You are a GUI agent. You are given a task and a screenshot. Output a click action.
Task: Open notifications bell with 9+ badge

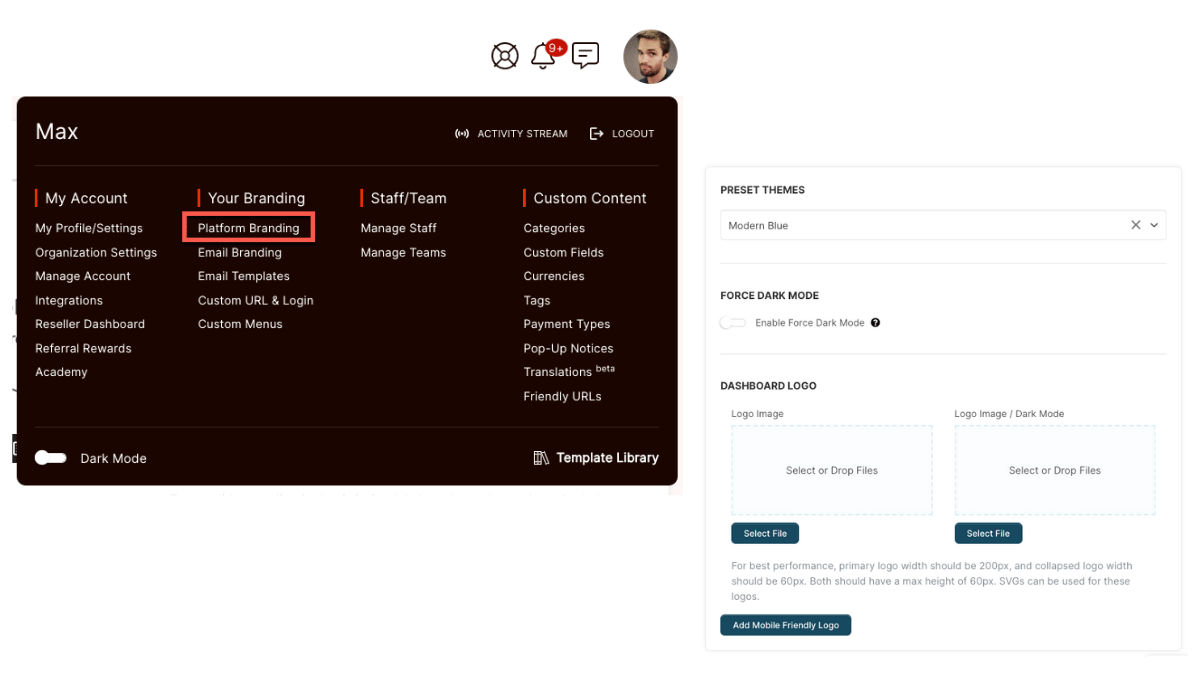543,56
